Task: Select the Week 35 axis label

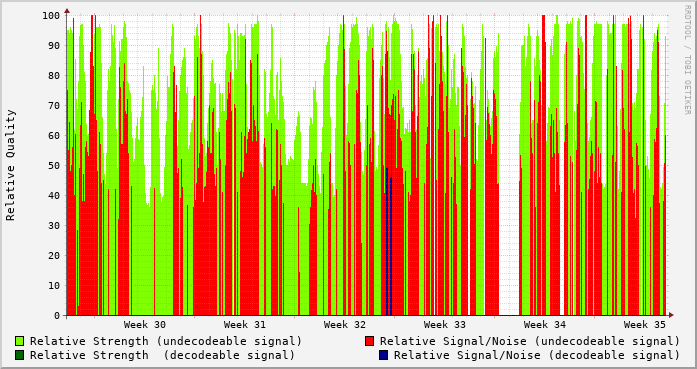Action: click(645, 325)
